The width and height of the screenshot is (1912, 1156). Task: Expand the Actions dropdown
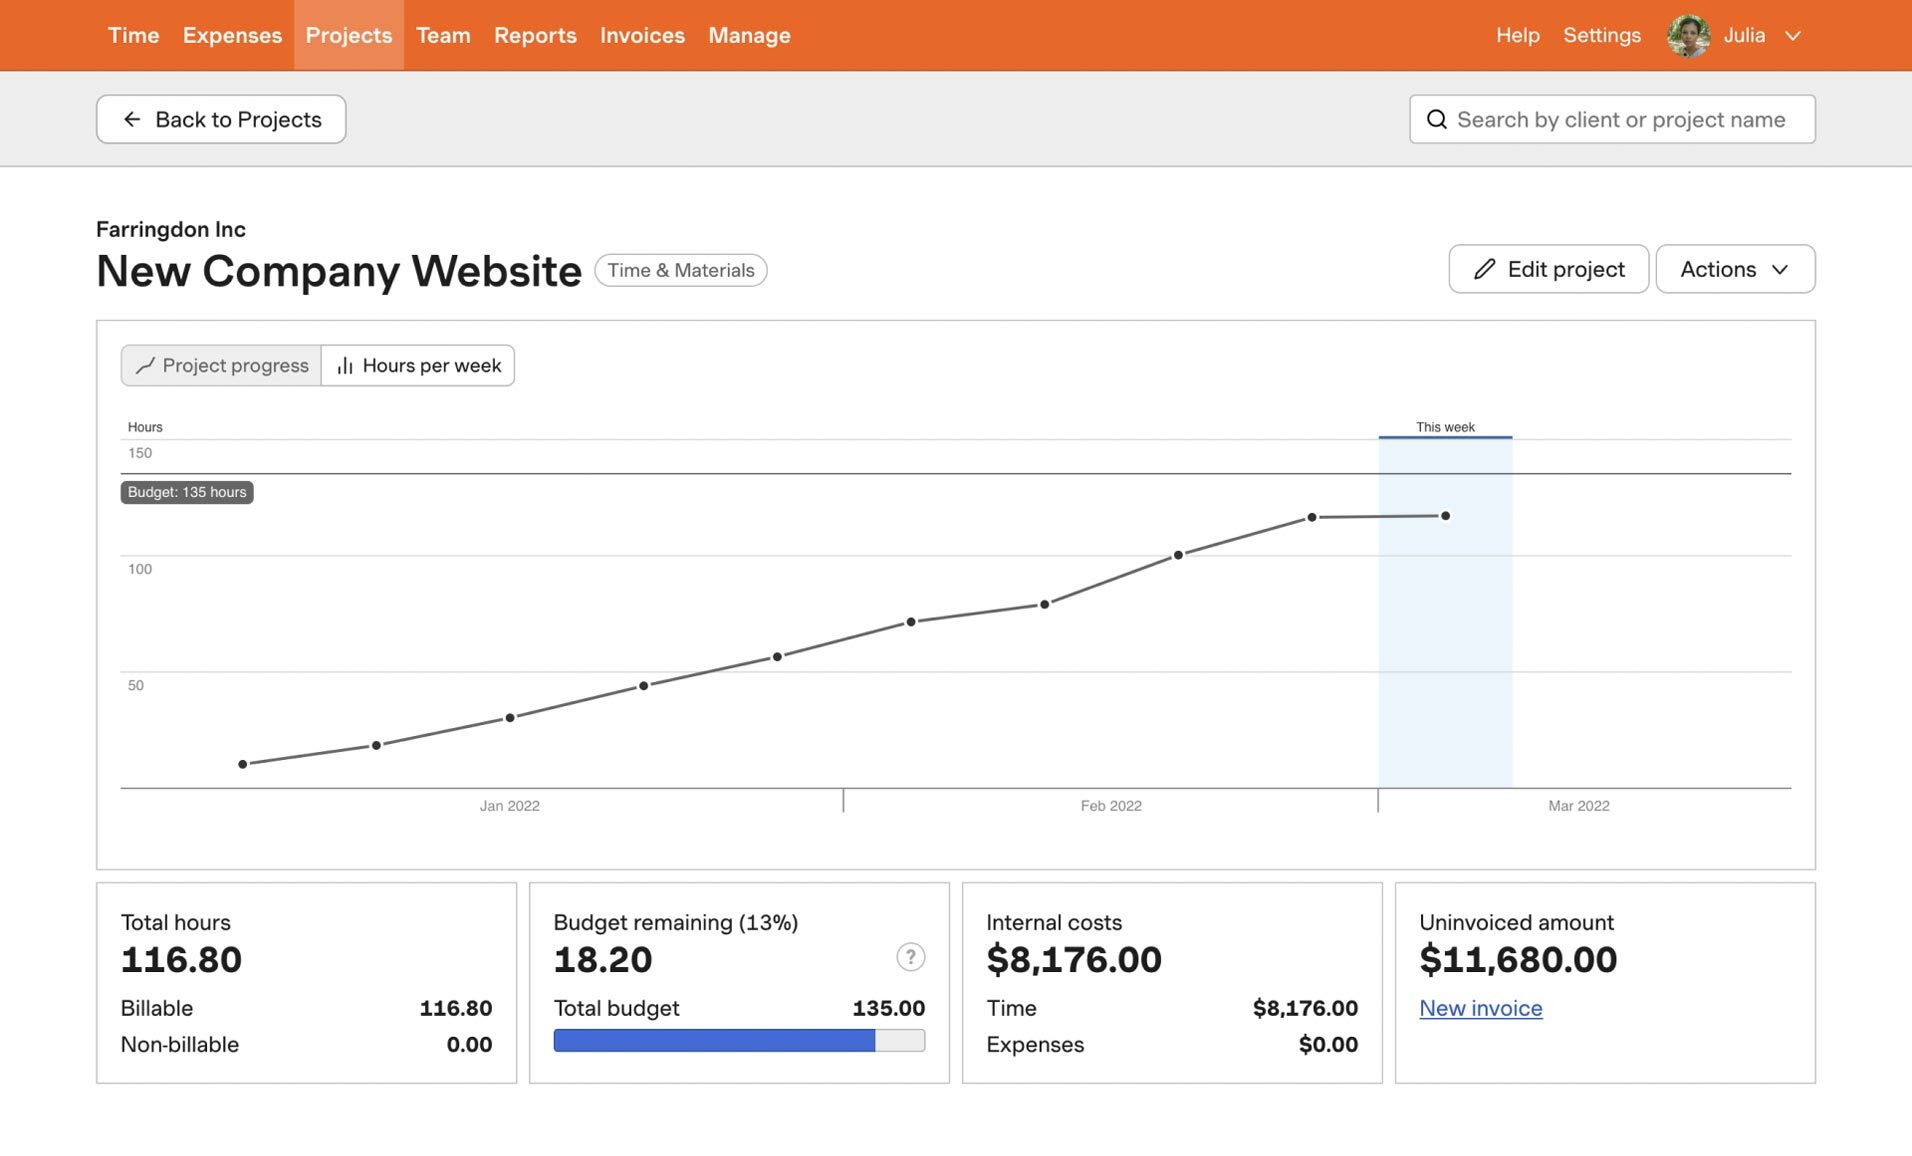coord(1735,269)
